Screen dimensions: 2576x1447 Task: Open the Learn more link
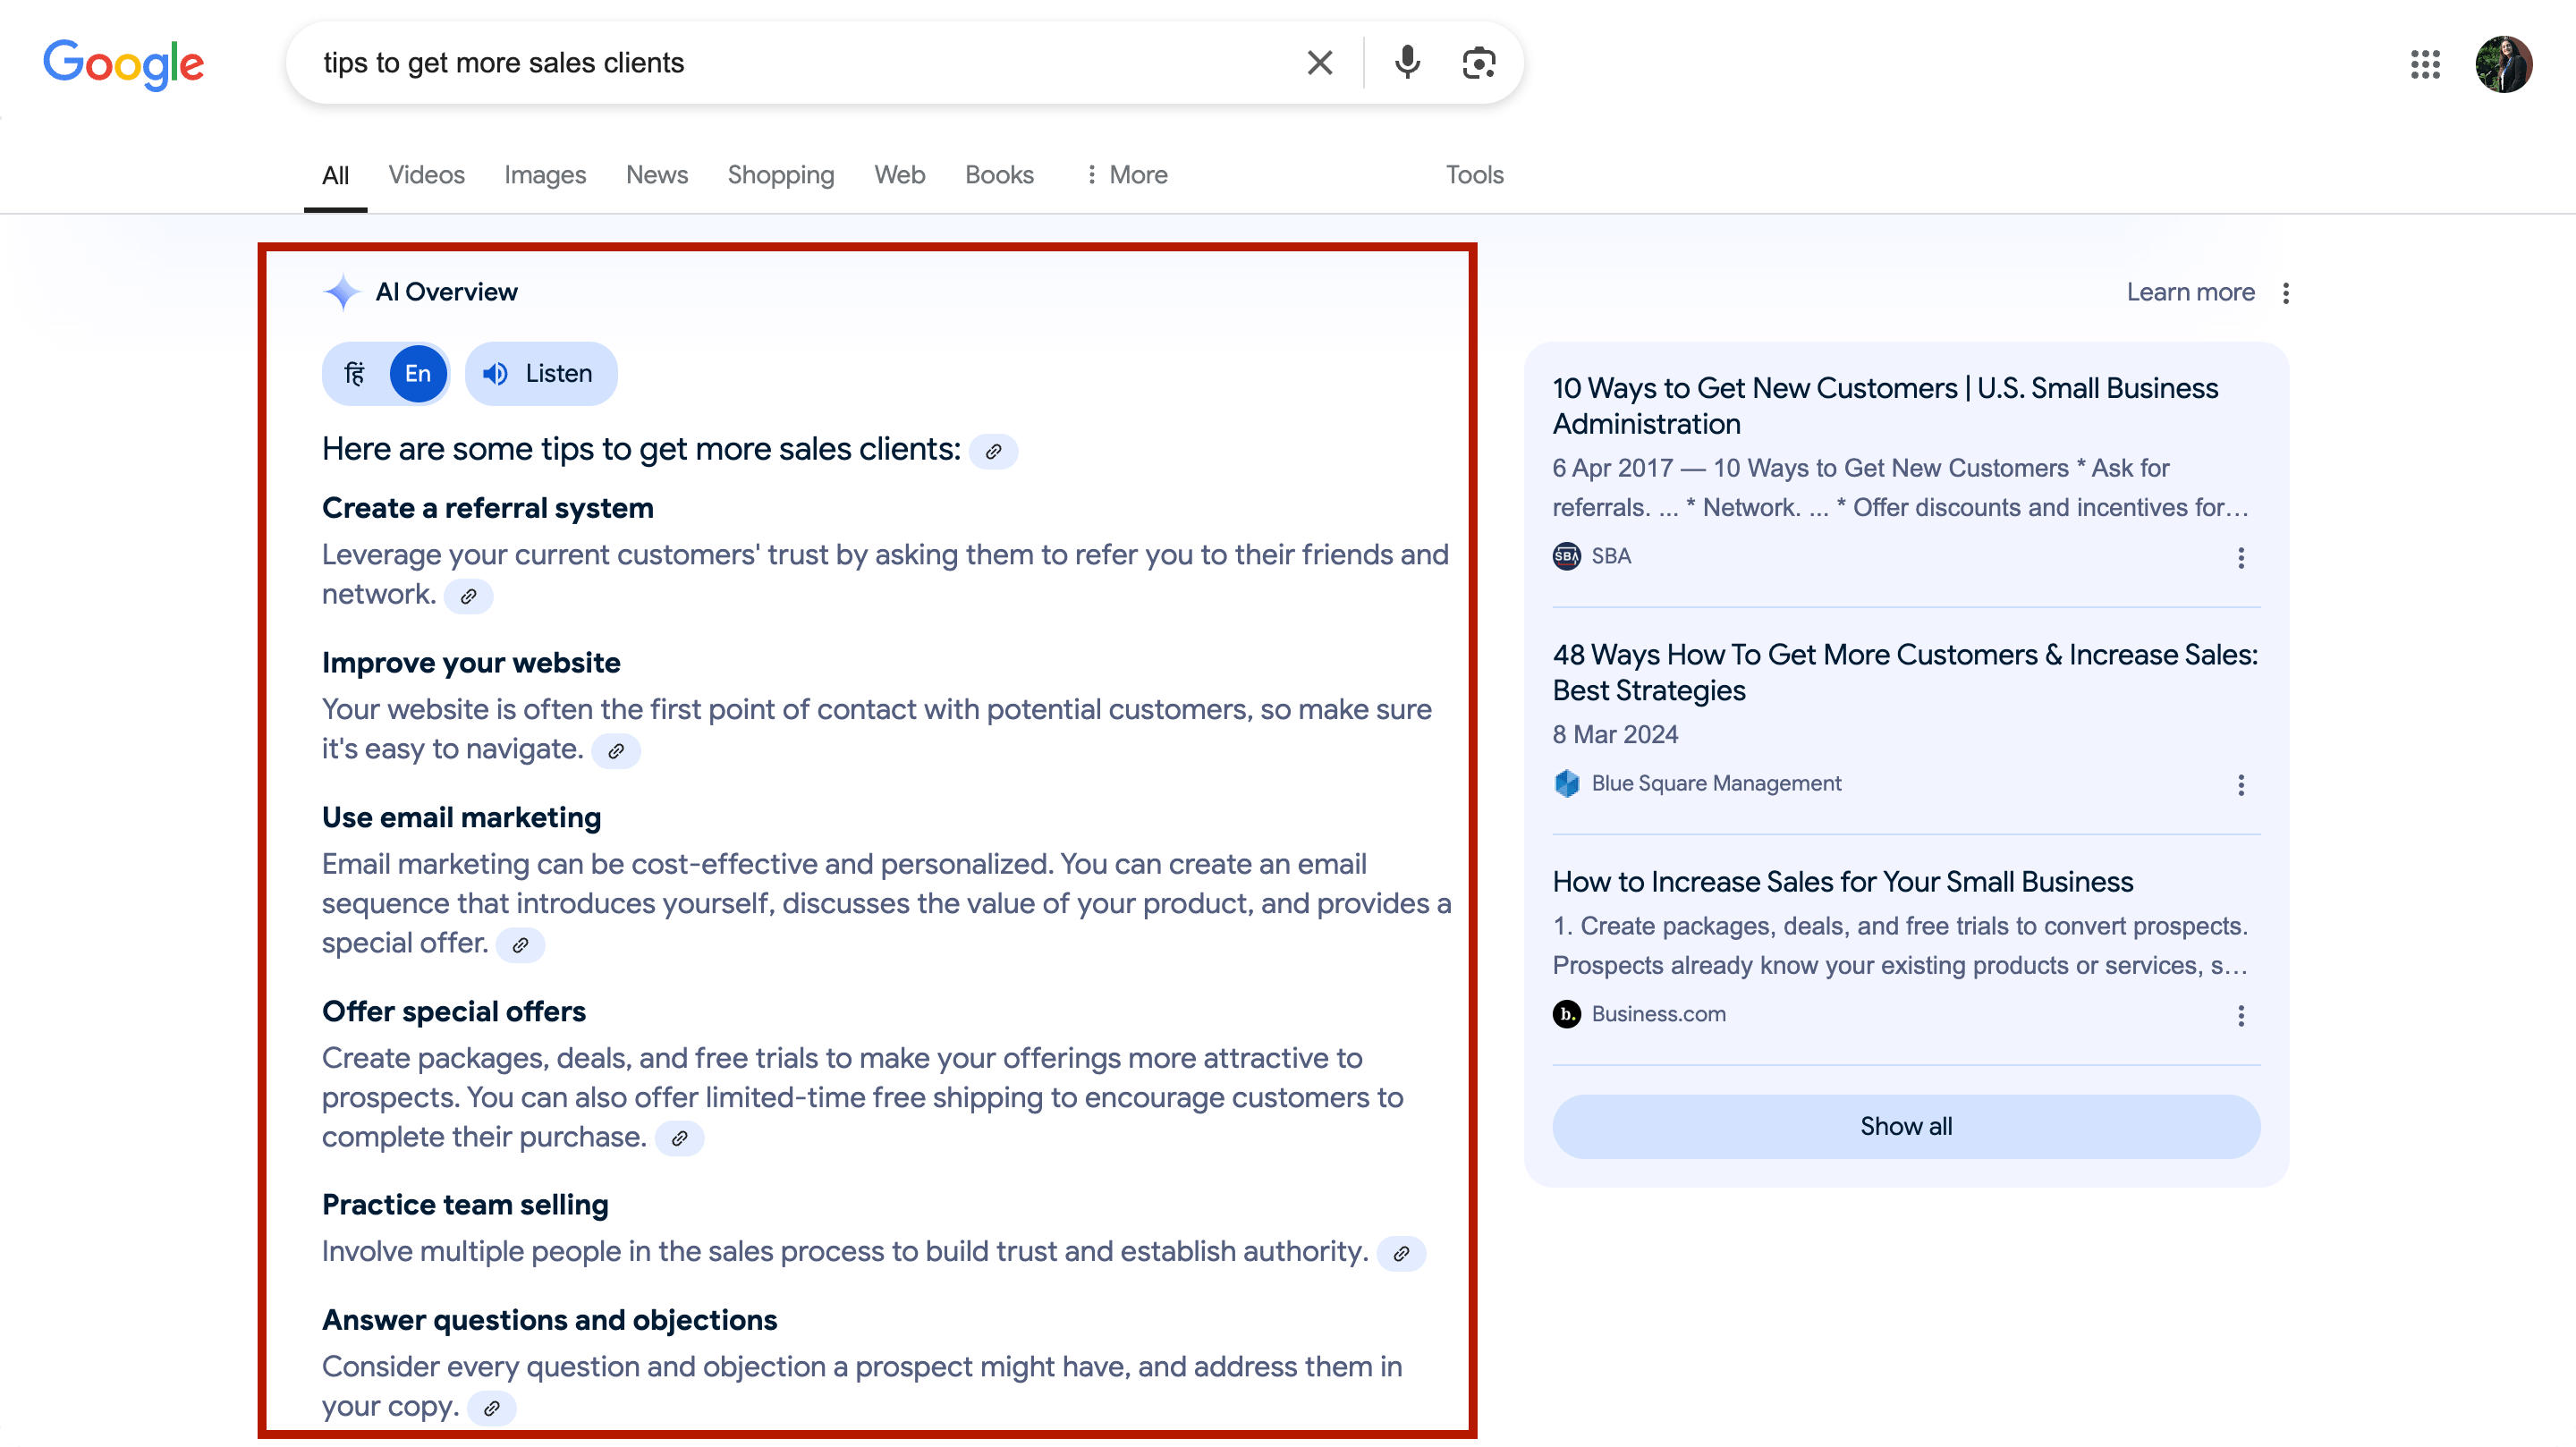tap(2190, 292)
